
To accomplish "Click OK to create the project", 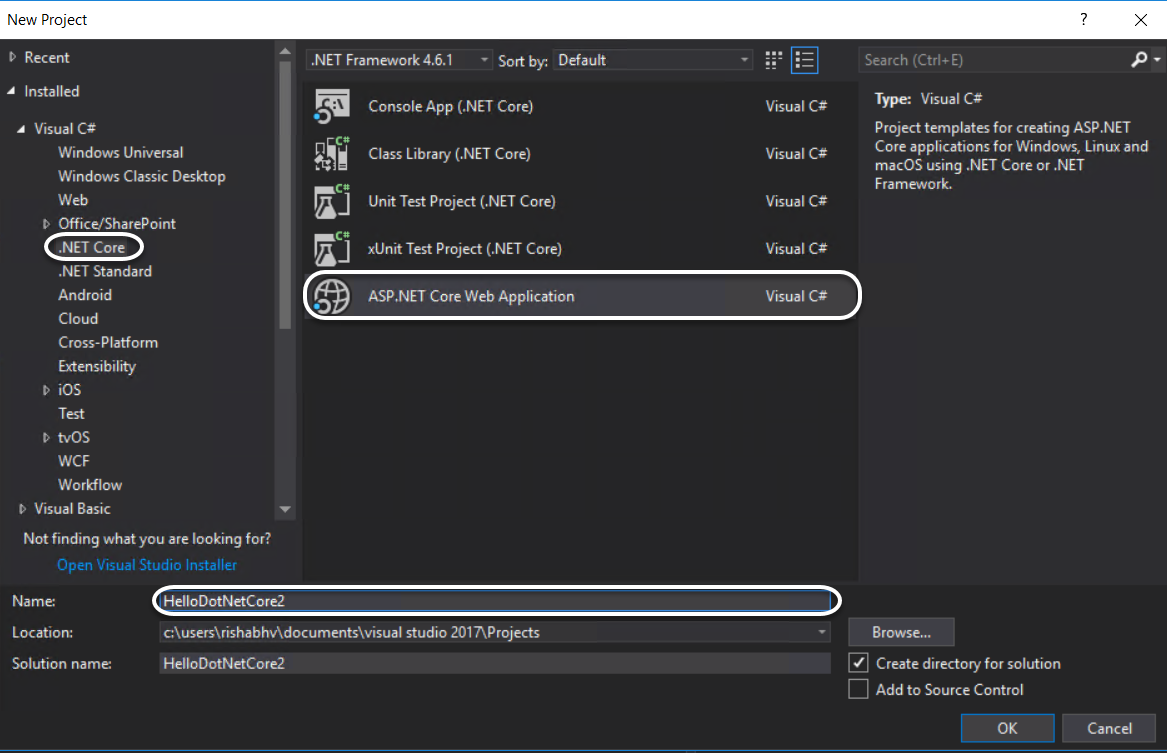I will coord(1007,728).
